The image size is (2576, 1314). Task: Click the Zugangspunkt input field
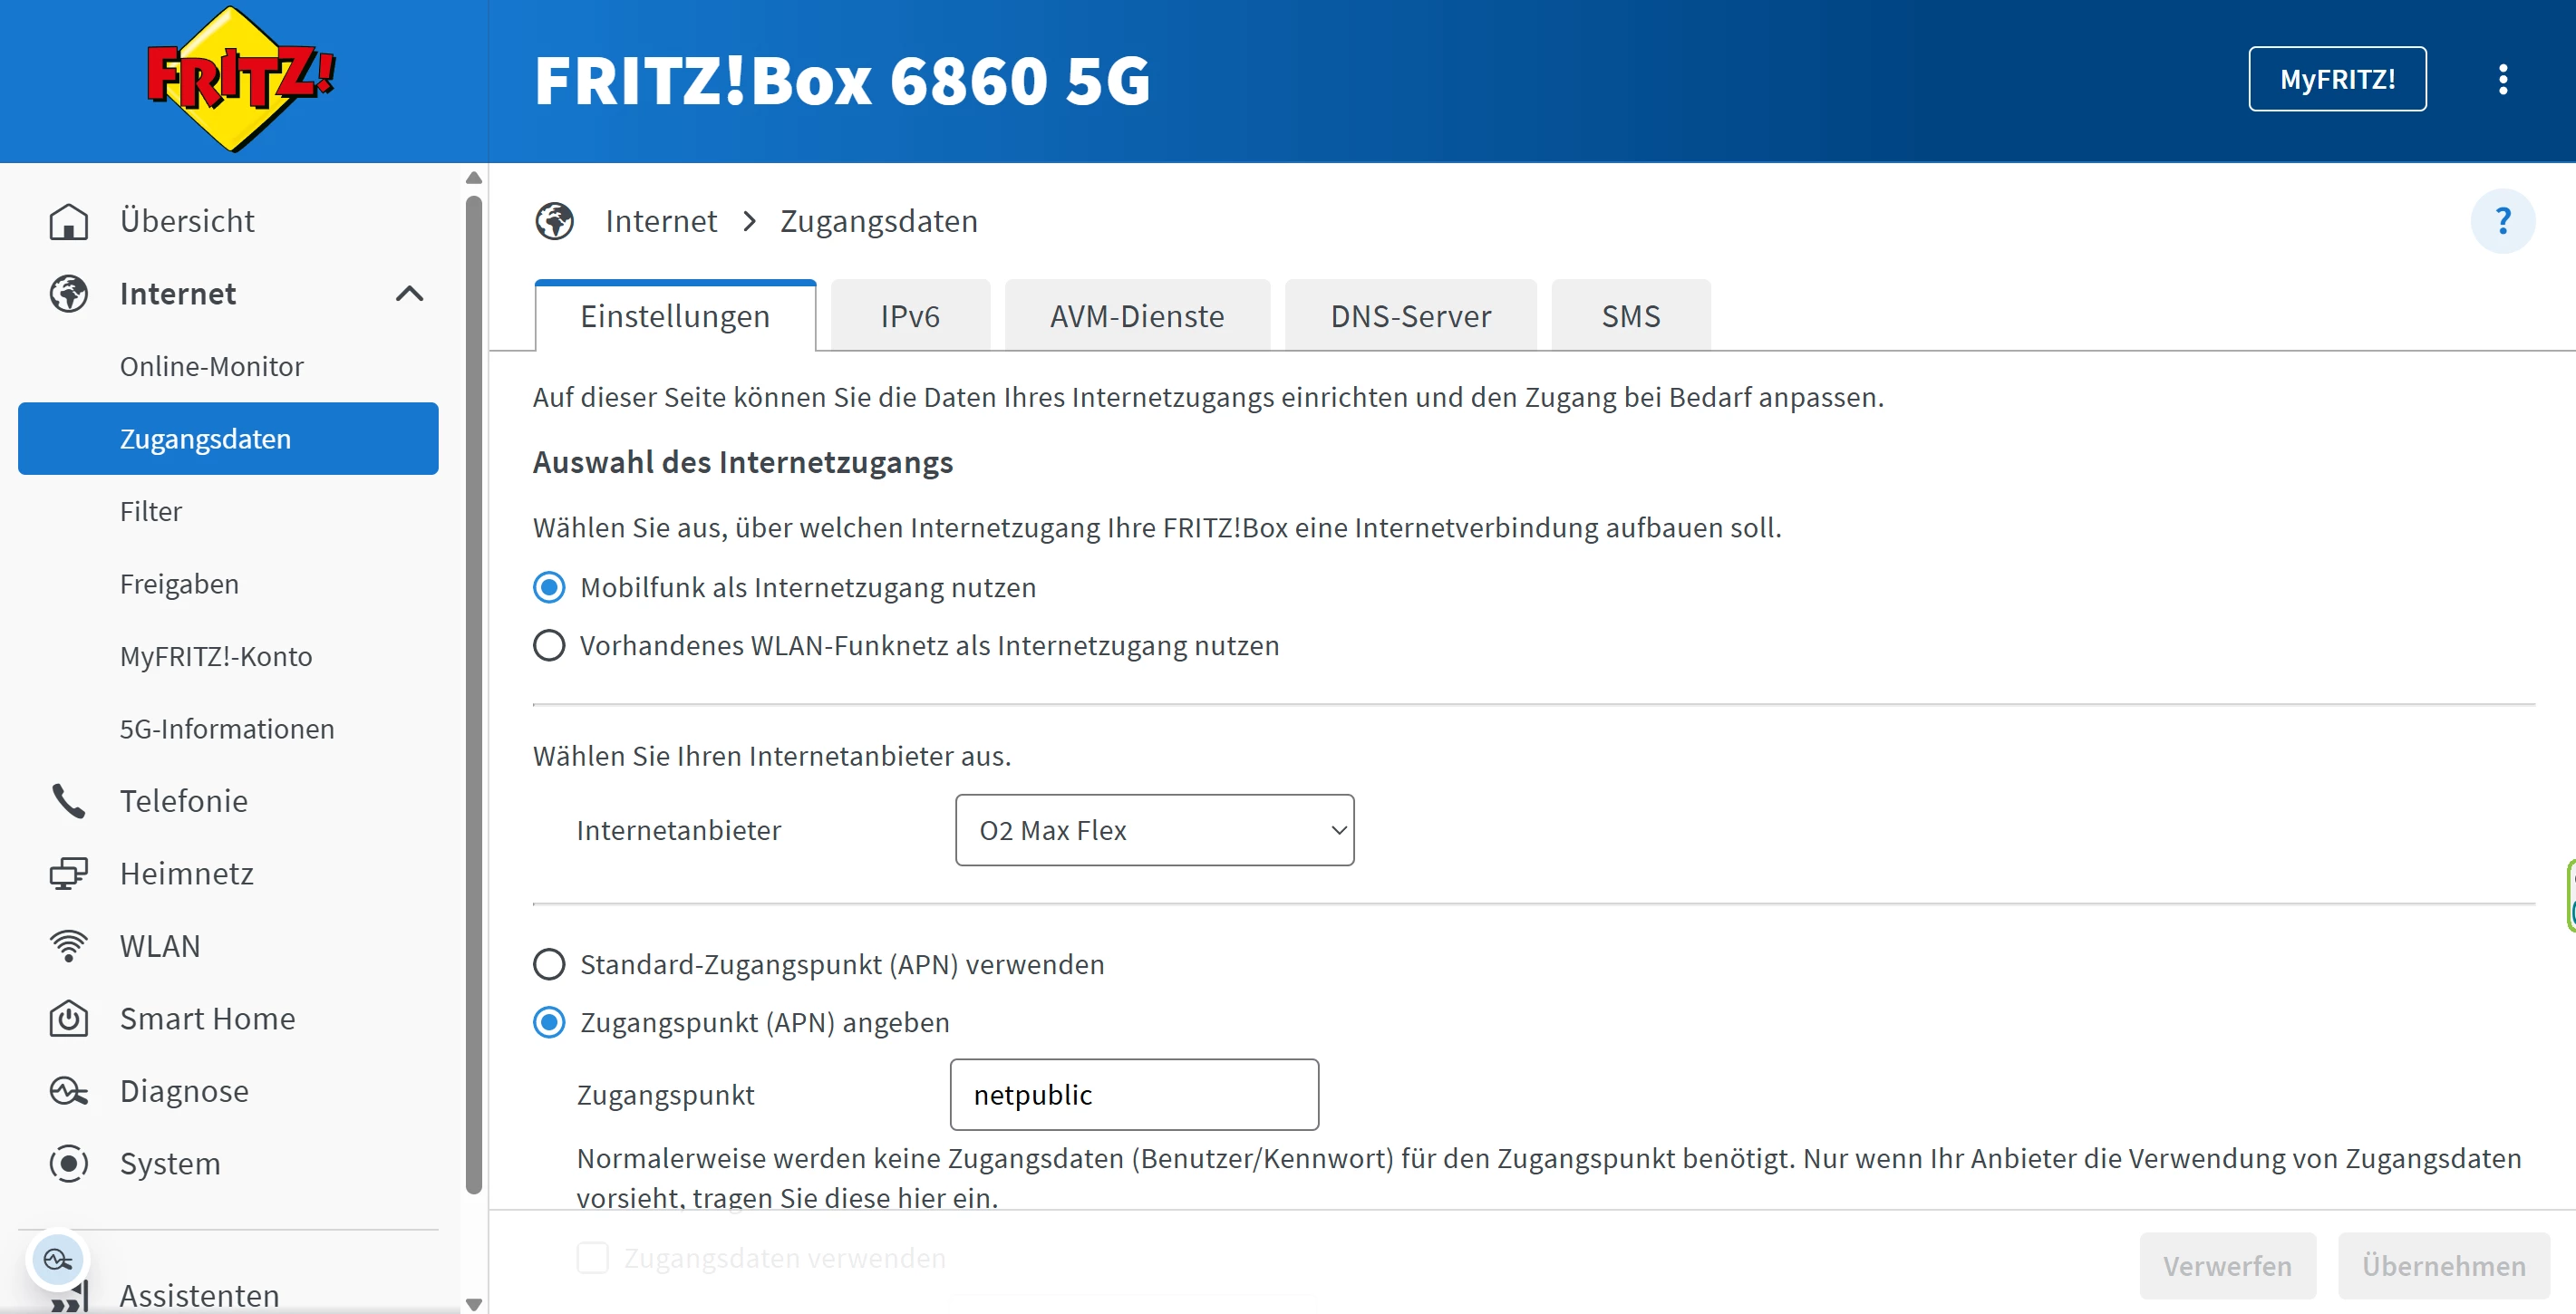click(1133, 1095)
